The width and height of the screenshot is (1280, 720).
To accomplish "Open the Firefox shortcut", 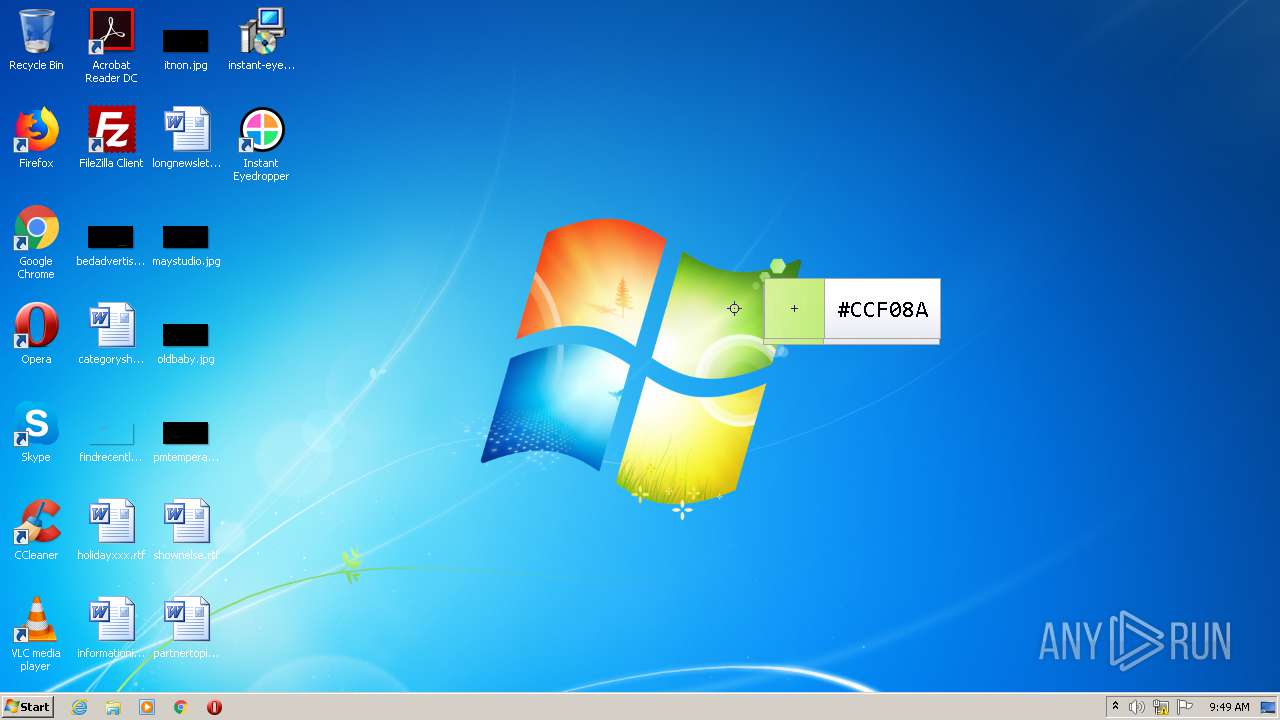I will (x=36, y=139).
